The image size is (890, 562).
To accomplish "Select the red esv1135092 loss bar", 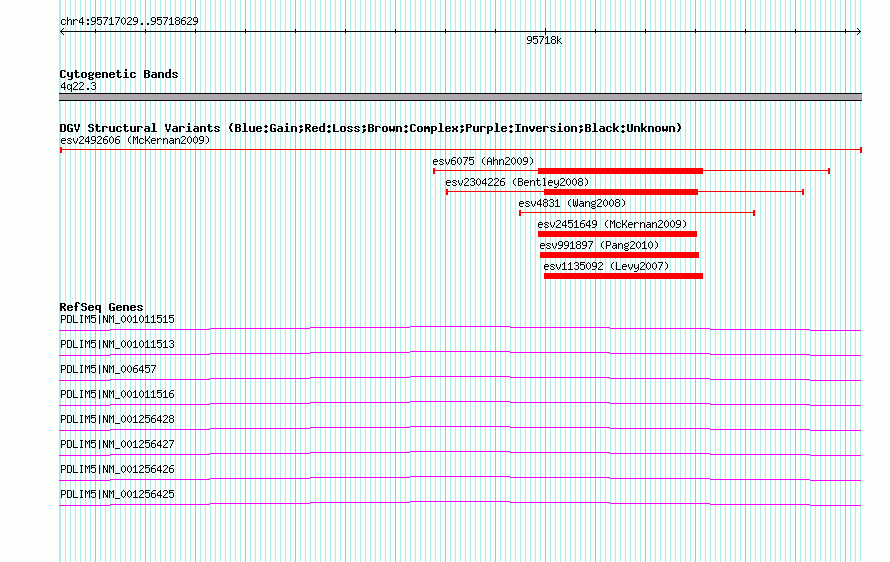I will 623,276.
